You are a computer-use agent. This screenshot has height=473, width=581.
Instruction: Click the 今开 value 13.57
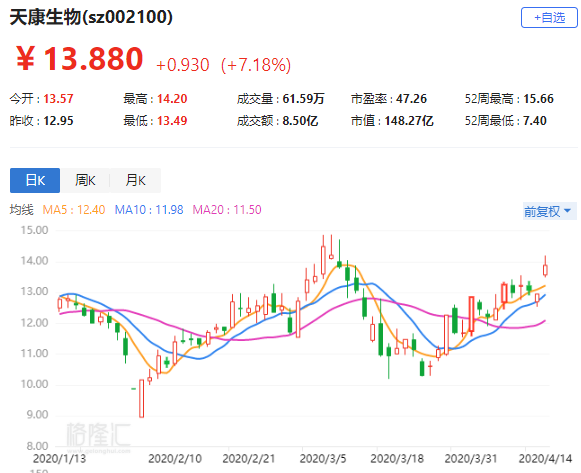58,99
